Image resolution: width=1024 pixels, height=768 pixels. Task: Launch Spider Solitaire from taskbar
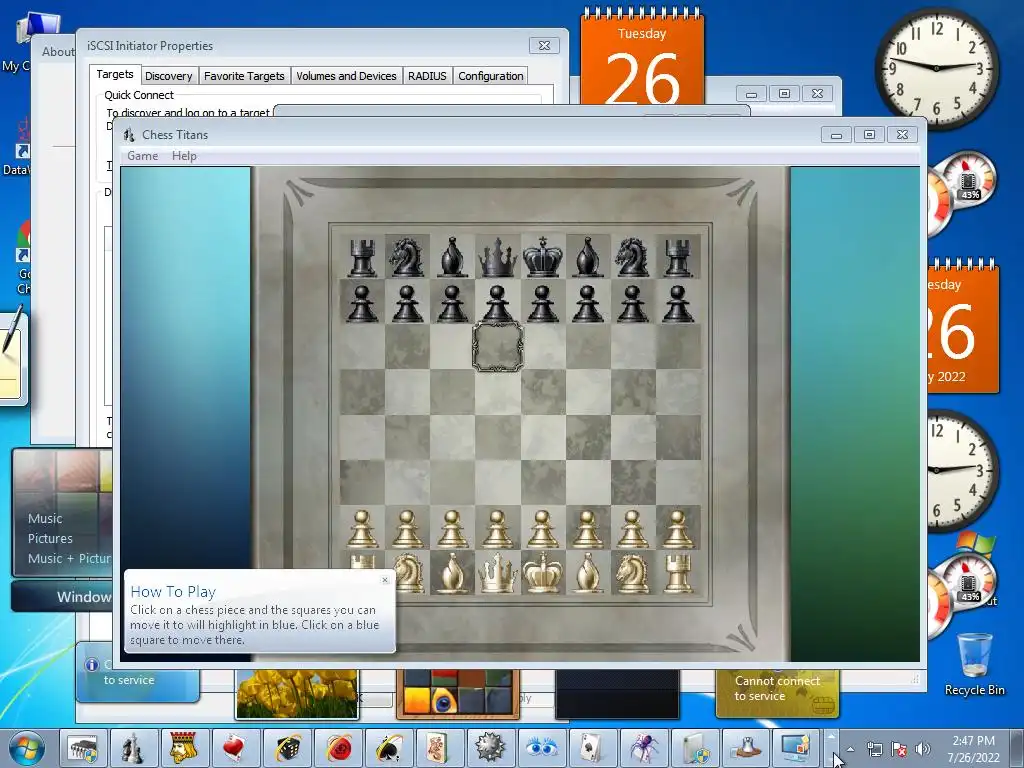(x=643, y=748)
